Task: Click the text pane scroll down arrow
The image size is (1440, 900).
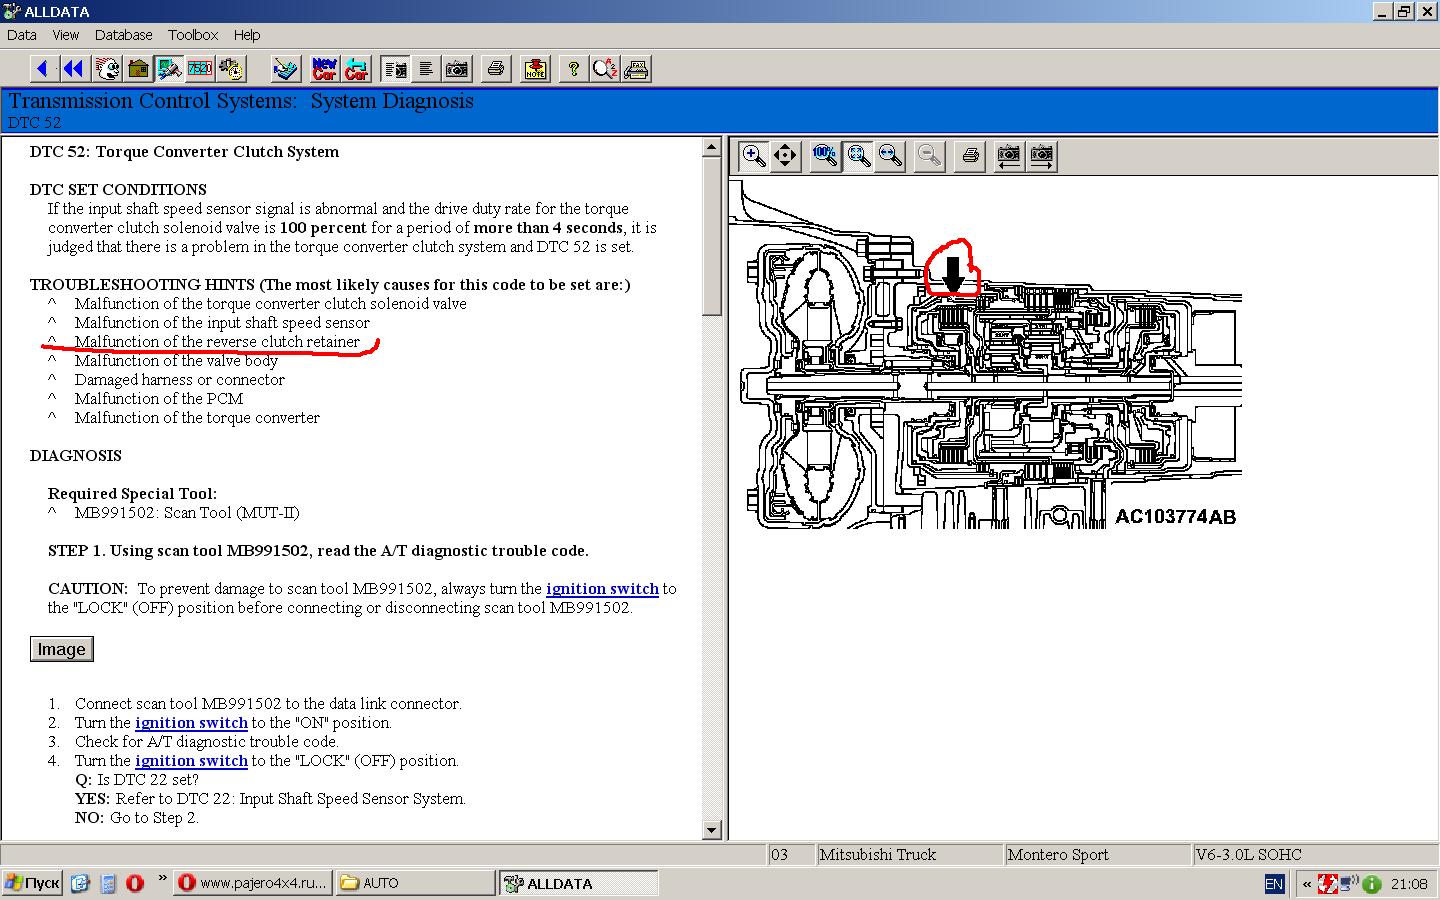Action: pos(711,829)
